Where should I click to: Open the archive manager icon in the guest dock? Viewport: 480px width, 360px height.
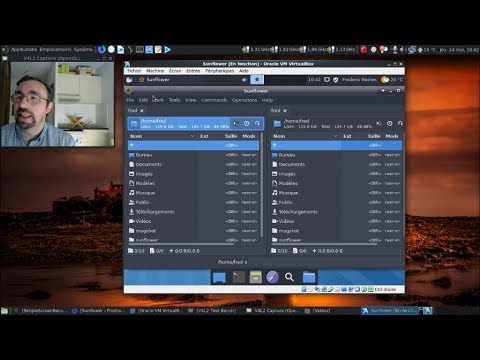click(256, 277)
